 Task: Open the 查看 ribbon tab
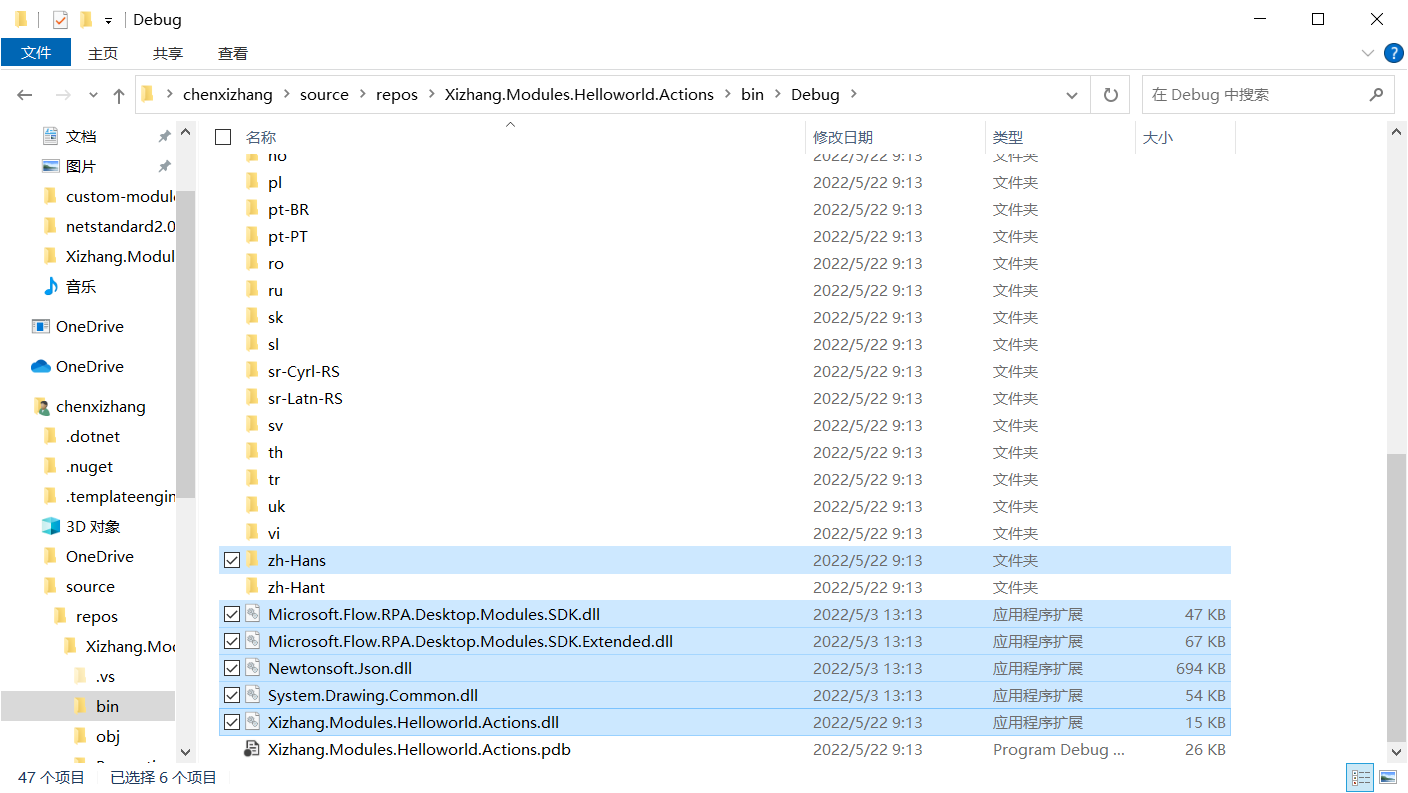(233, 53)
